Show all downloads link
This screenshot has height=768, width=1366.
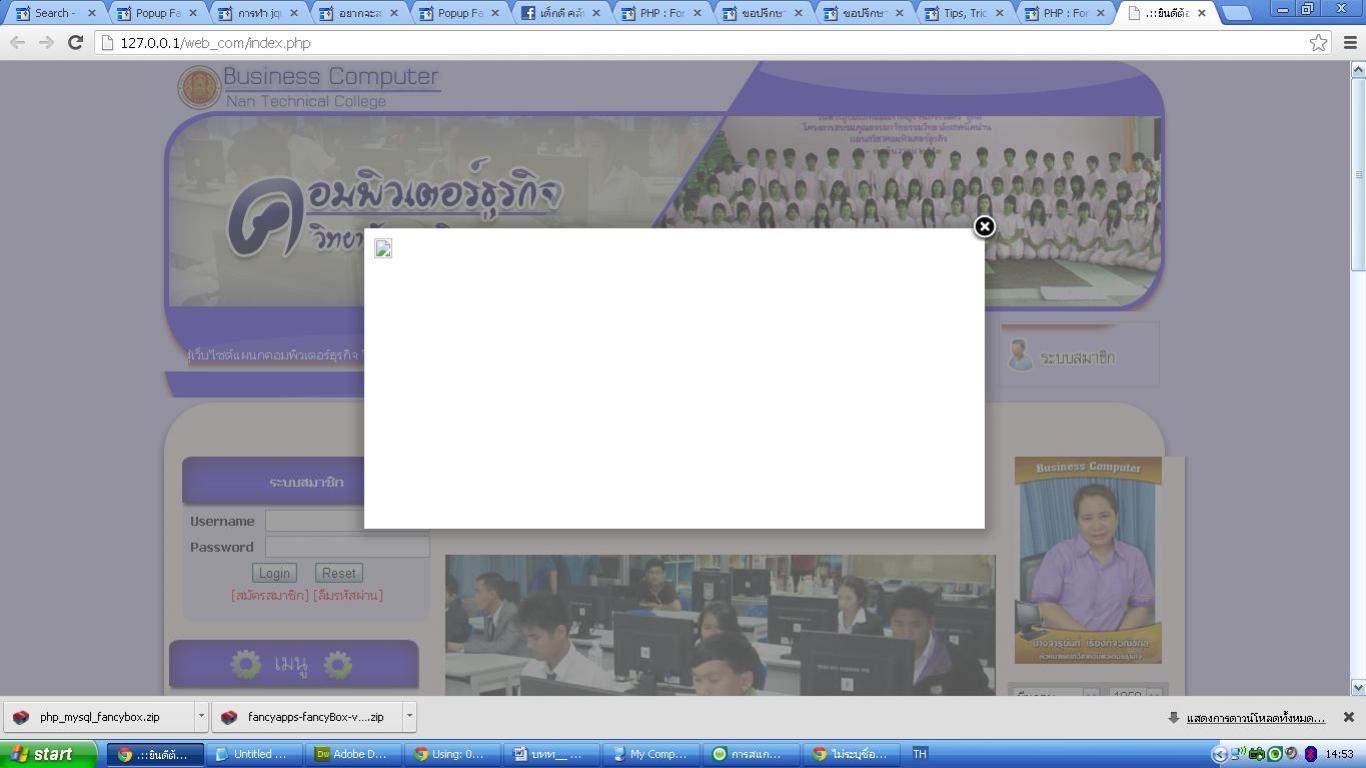click(x=1256, y=718)
